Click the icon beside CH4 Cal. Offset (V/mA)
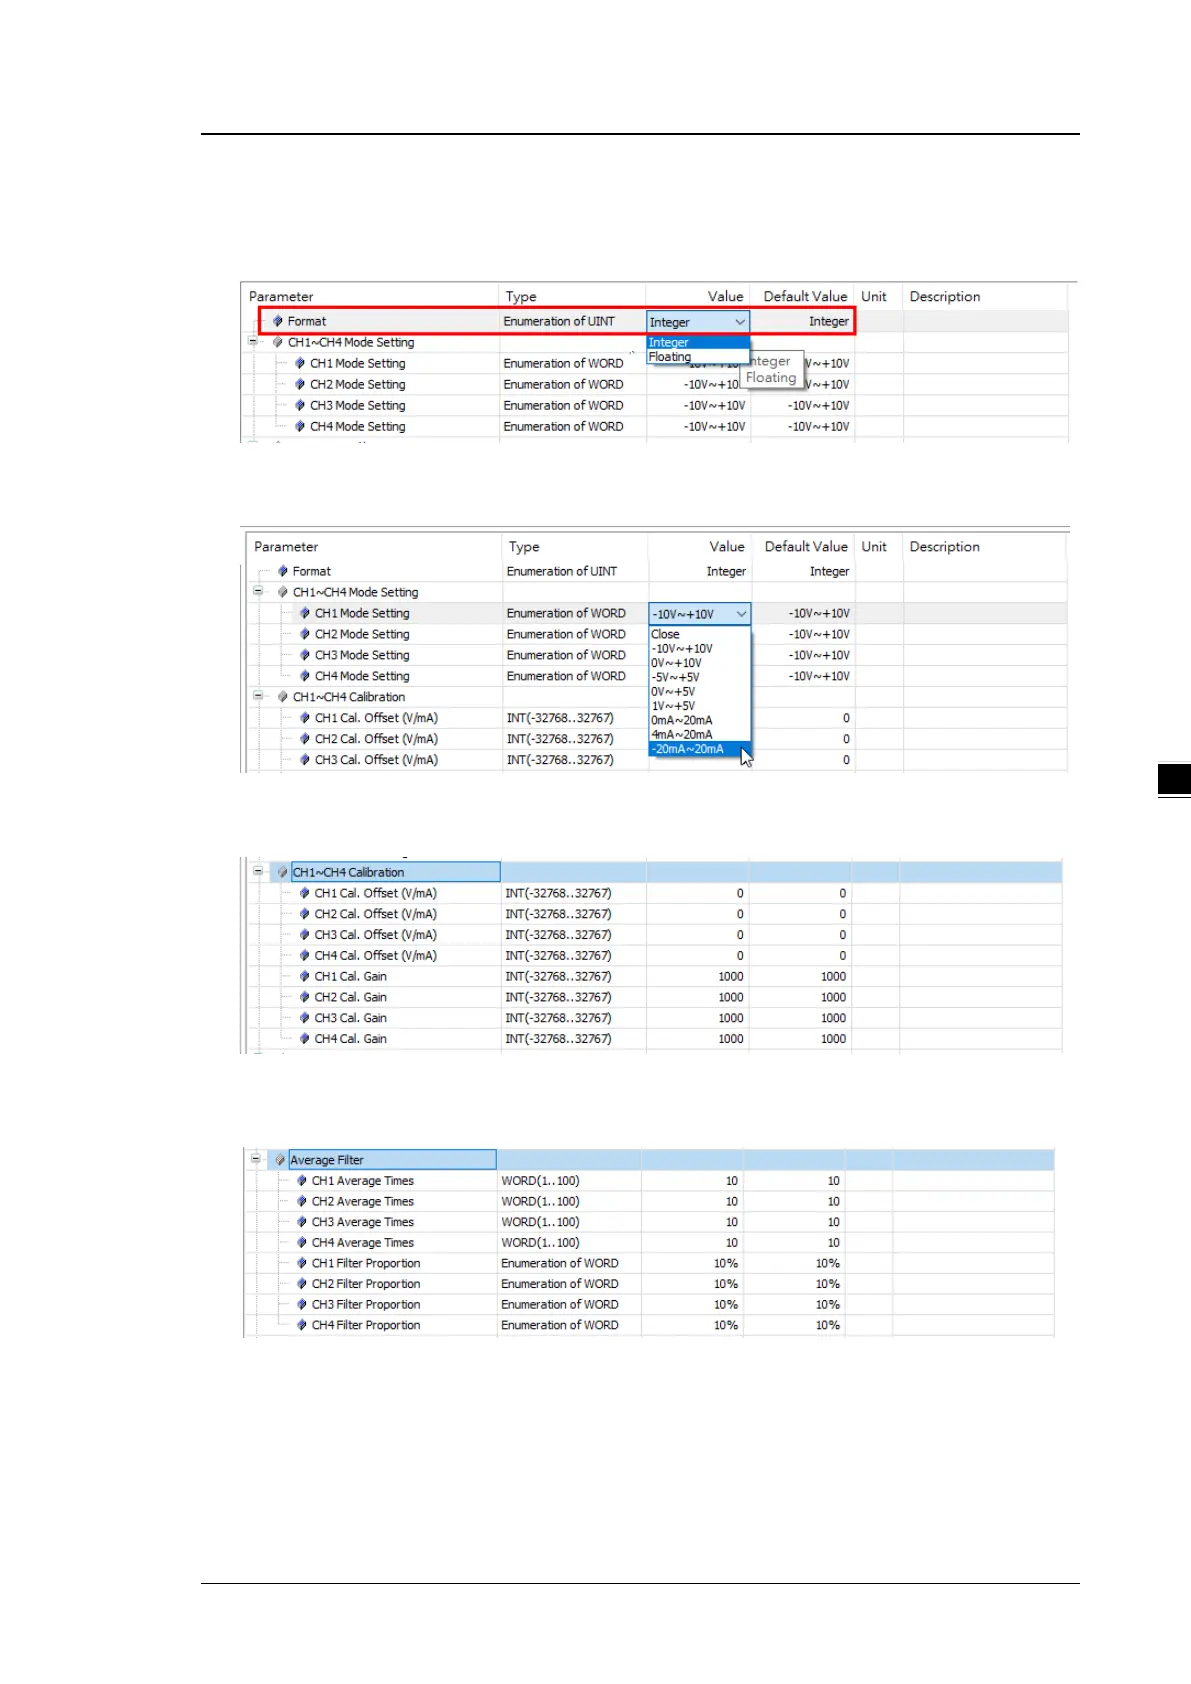Viewport: 1191px width, 1684px height. (305, 955)
